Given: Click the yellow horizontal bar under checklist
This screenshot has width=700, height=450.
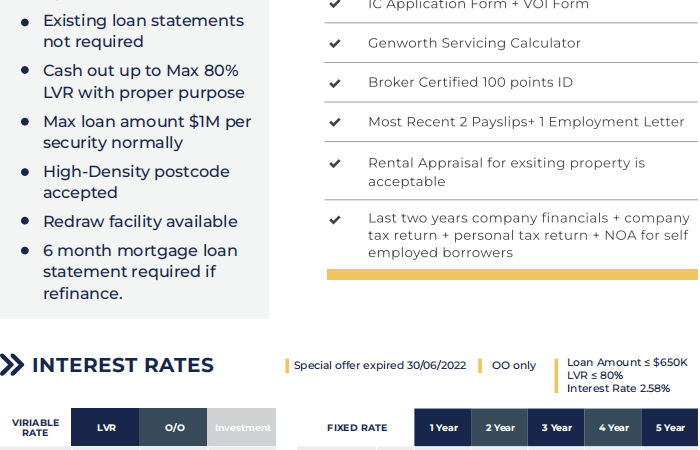Looking at the screenshot, I should (512, 275).
